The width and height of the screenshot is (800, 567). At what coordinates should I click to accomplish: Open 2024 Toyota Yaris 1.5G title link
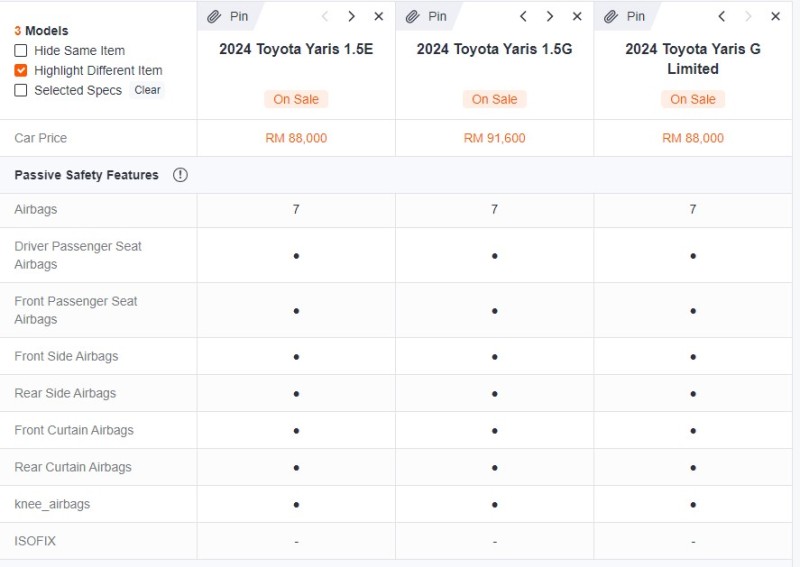(x=494, y=49)
